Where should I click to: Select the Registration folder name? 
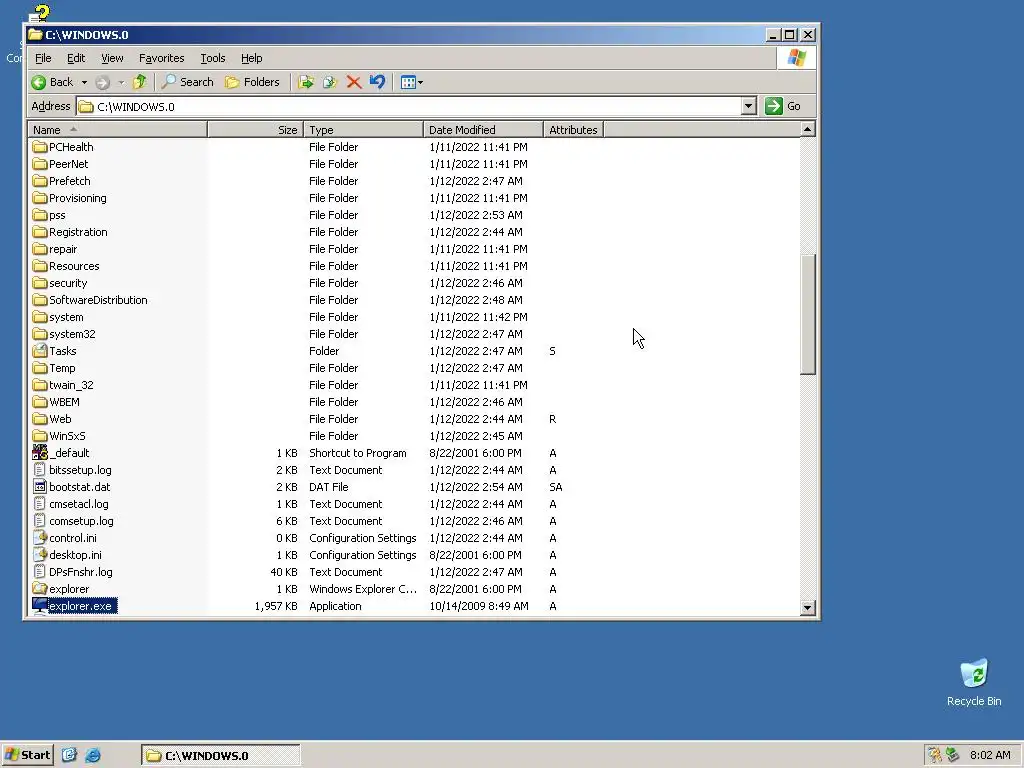(78, 232)
